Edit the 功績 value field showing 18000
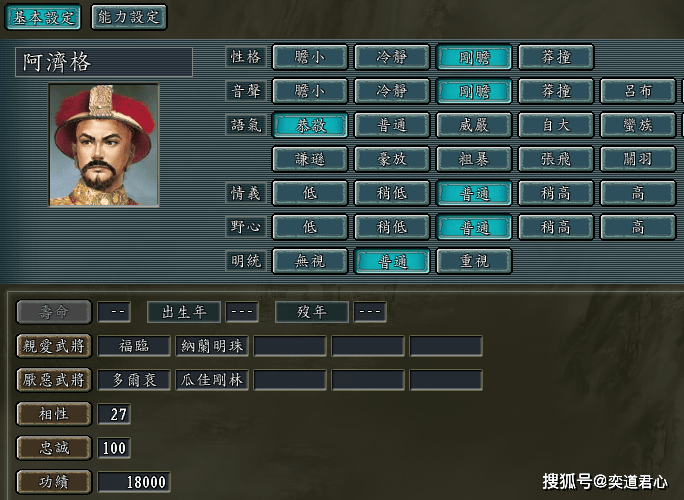The height and width of the screenshot is (500, 684). point(134,482)
